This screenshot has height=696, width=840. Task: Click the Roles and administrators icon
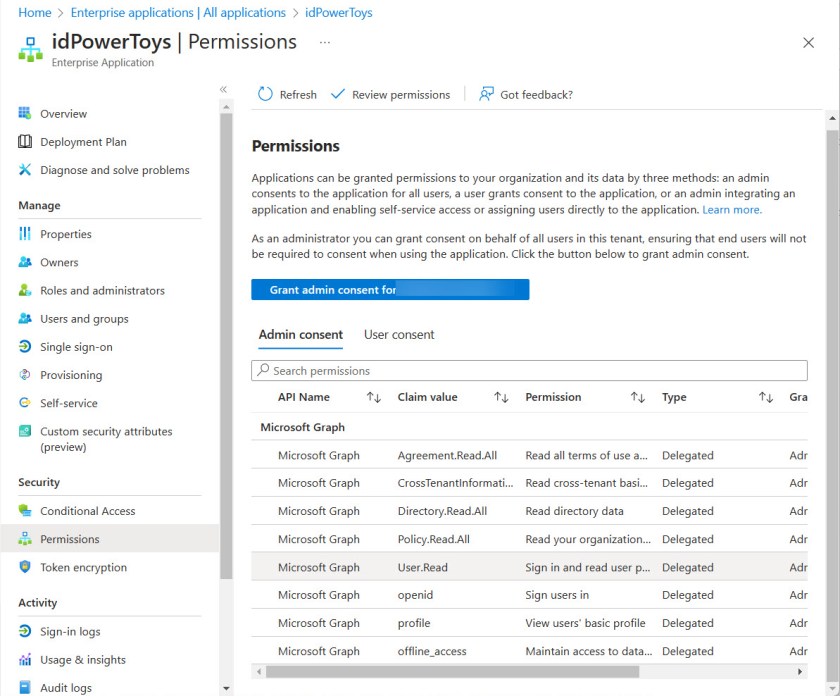point(25,290)
